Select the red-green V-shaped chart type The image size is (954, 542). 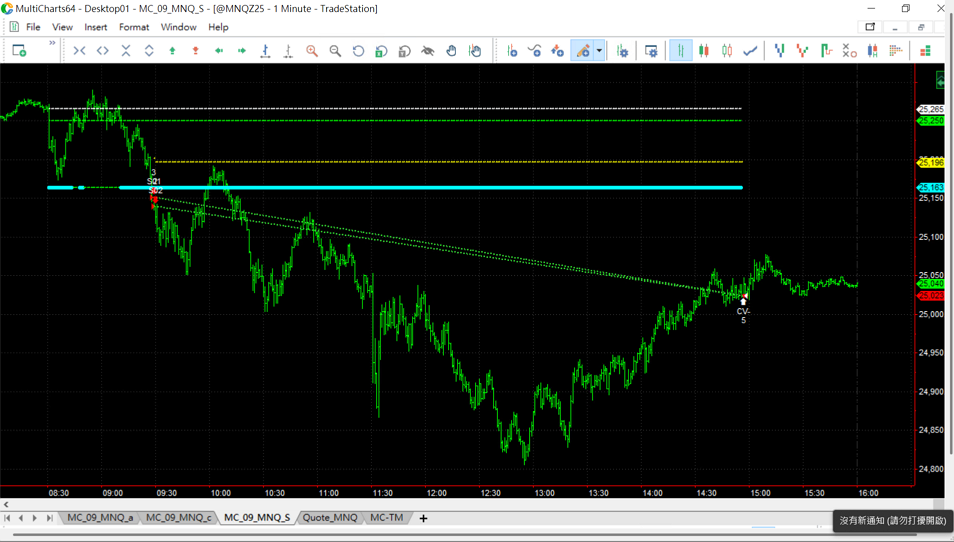pos(803,51)
